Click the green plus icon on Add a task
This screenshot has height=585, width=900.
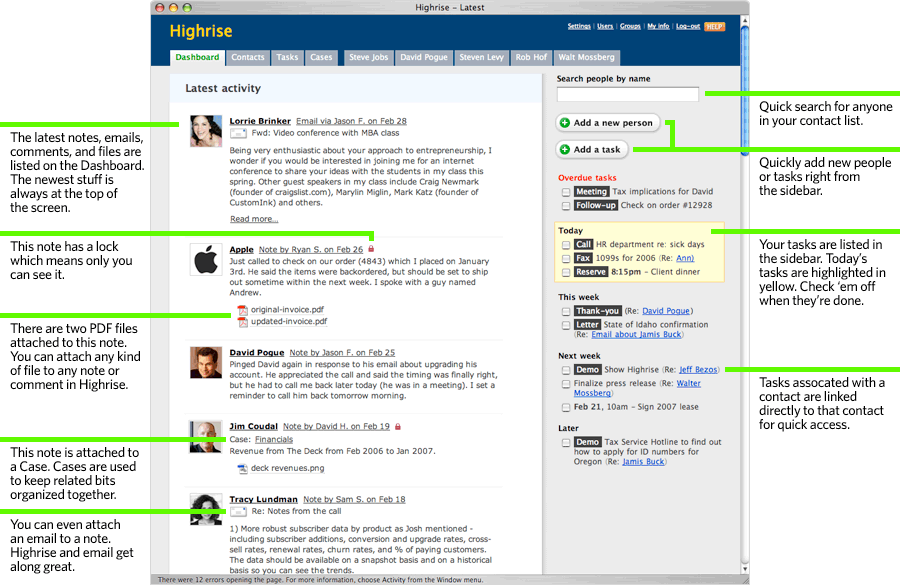(x=565, y=149)
